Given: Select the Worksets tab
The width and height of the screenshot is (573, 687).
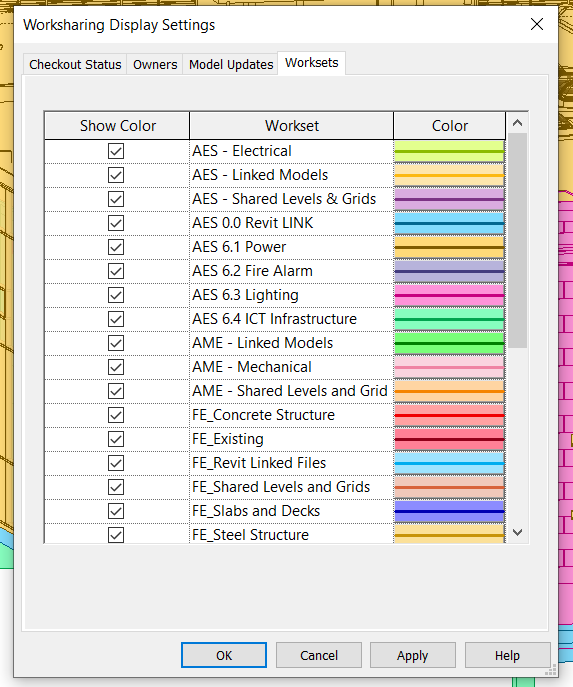Looking at the screenshot, I should (x=311, y=63).
